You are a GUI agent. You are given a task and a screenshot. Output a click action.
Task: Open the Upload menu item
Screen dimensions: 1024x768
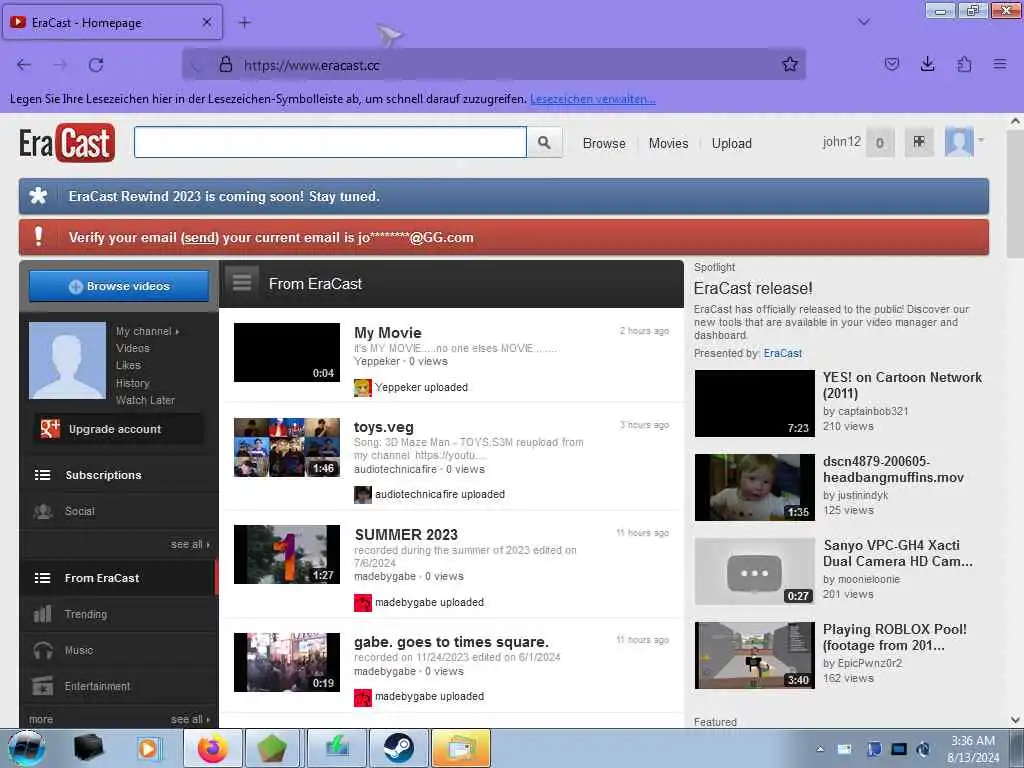coord(731,143)
